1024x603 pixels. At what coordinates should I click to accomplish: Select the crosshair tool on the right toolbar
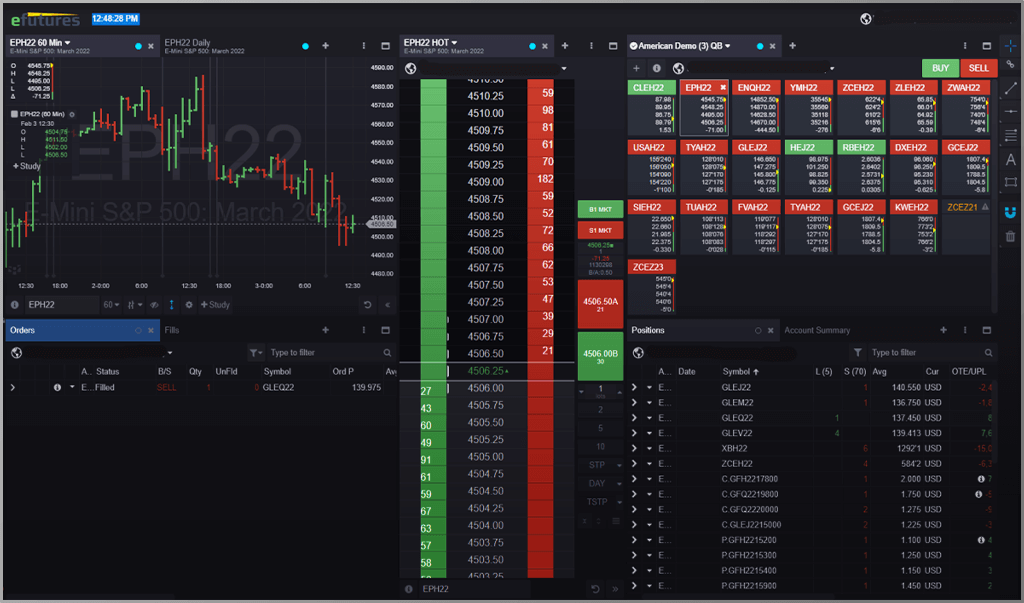click(1012, 45)
